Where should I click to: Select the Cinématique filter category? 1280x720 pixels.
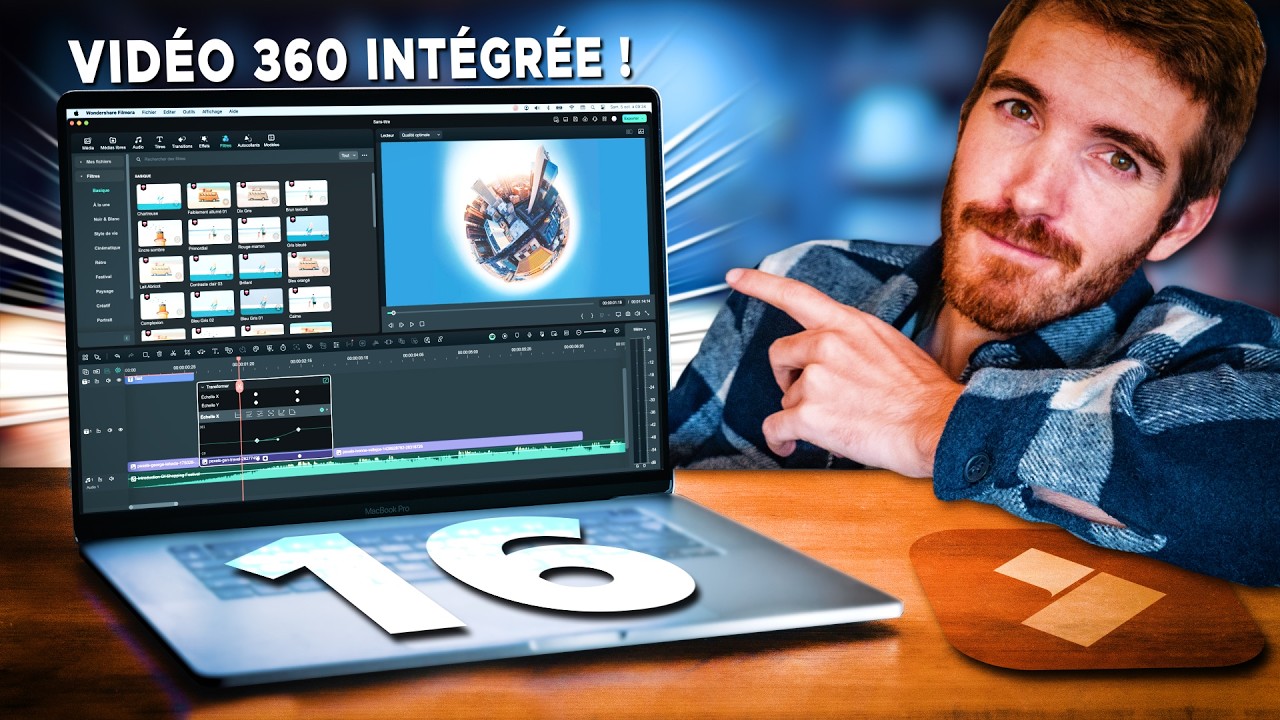[107, 247]
